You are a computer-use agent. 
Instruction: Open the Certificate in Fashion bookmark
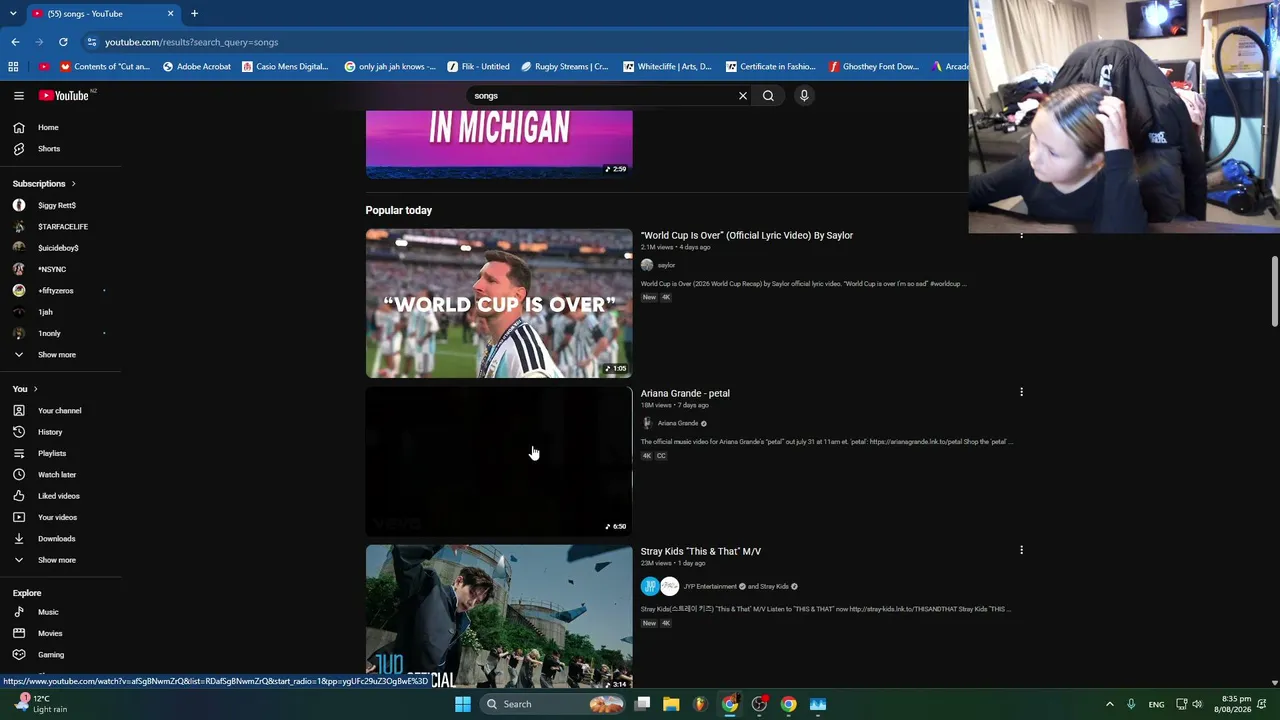coord(771,67)
